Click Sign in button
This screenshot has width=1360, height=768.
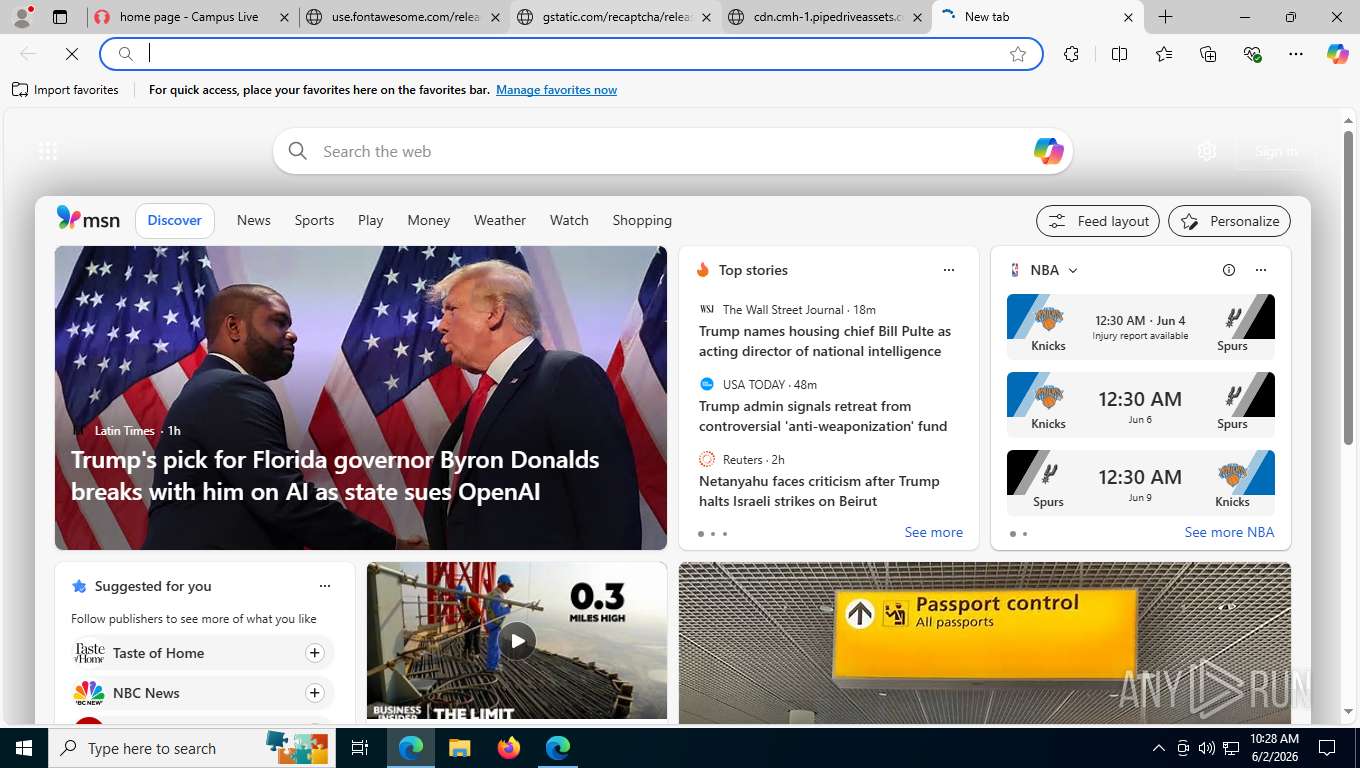[x=1276, y=151]
